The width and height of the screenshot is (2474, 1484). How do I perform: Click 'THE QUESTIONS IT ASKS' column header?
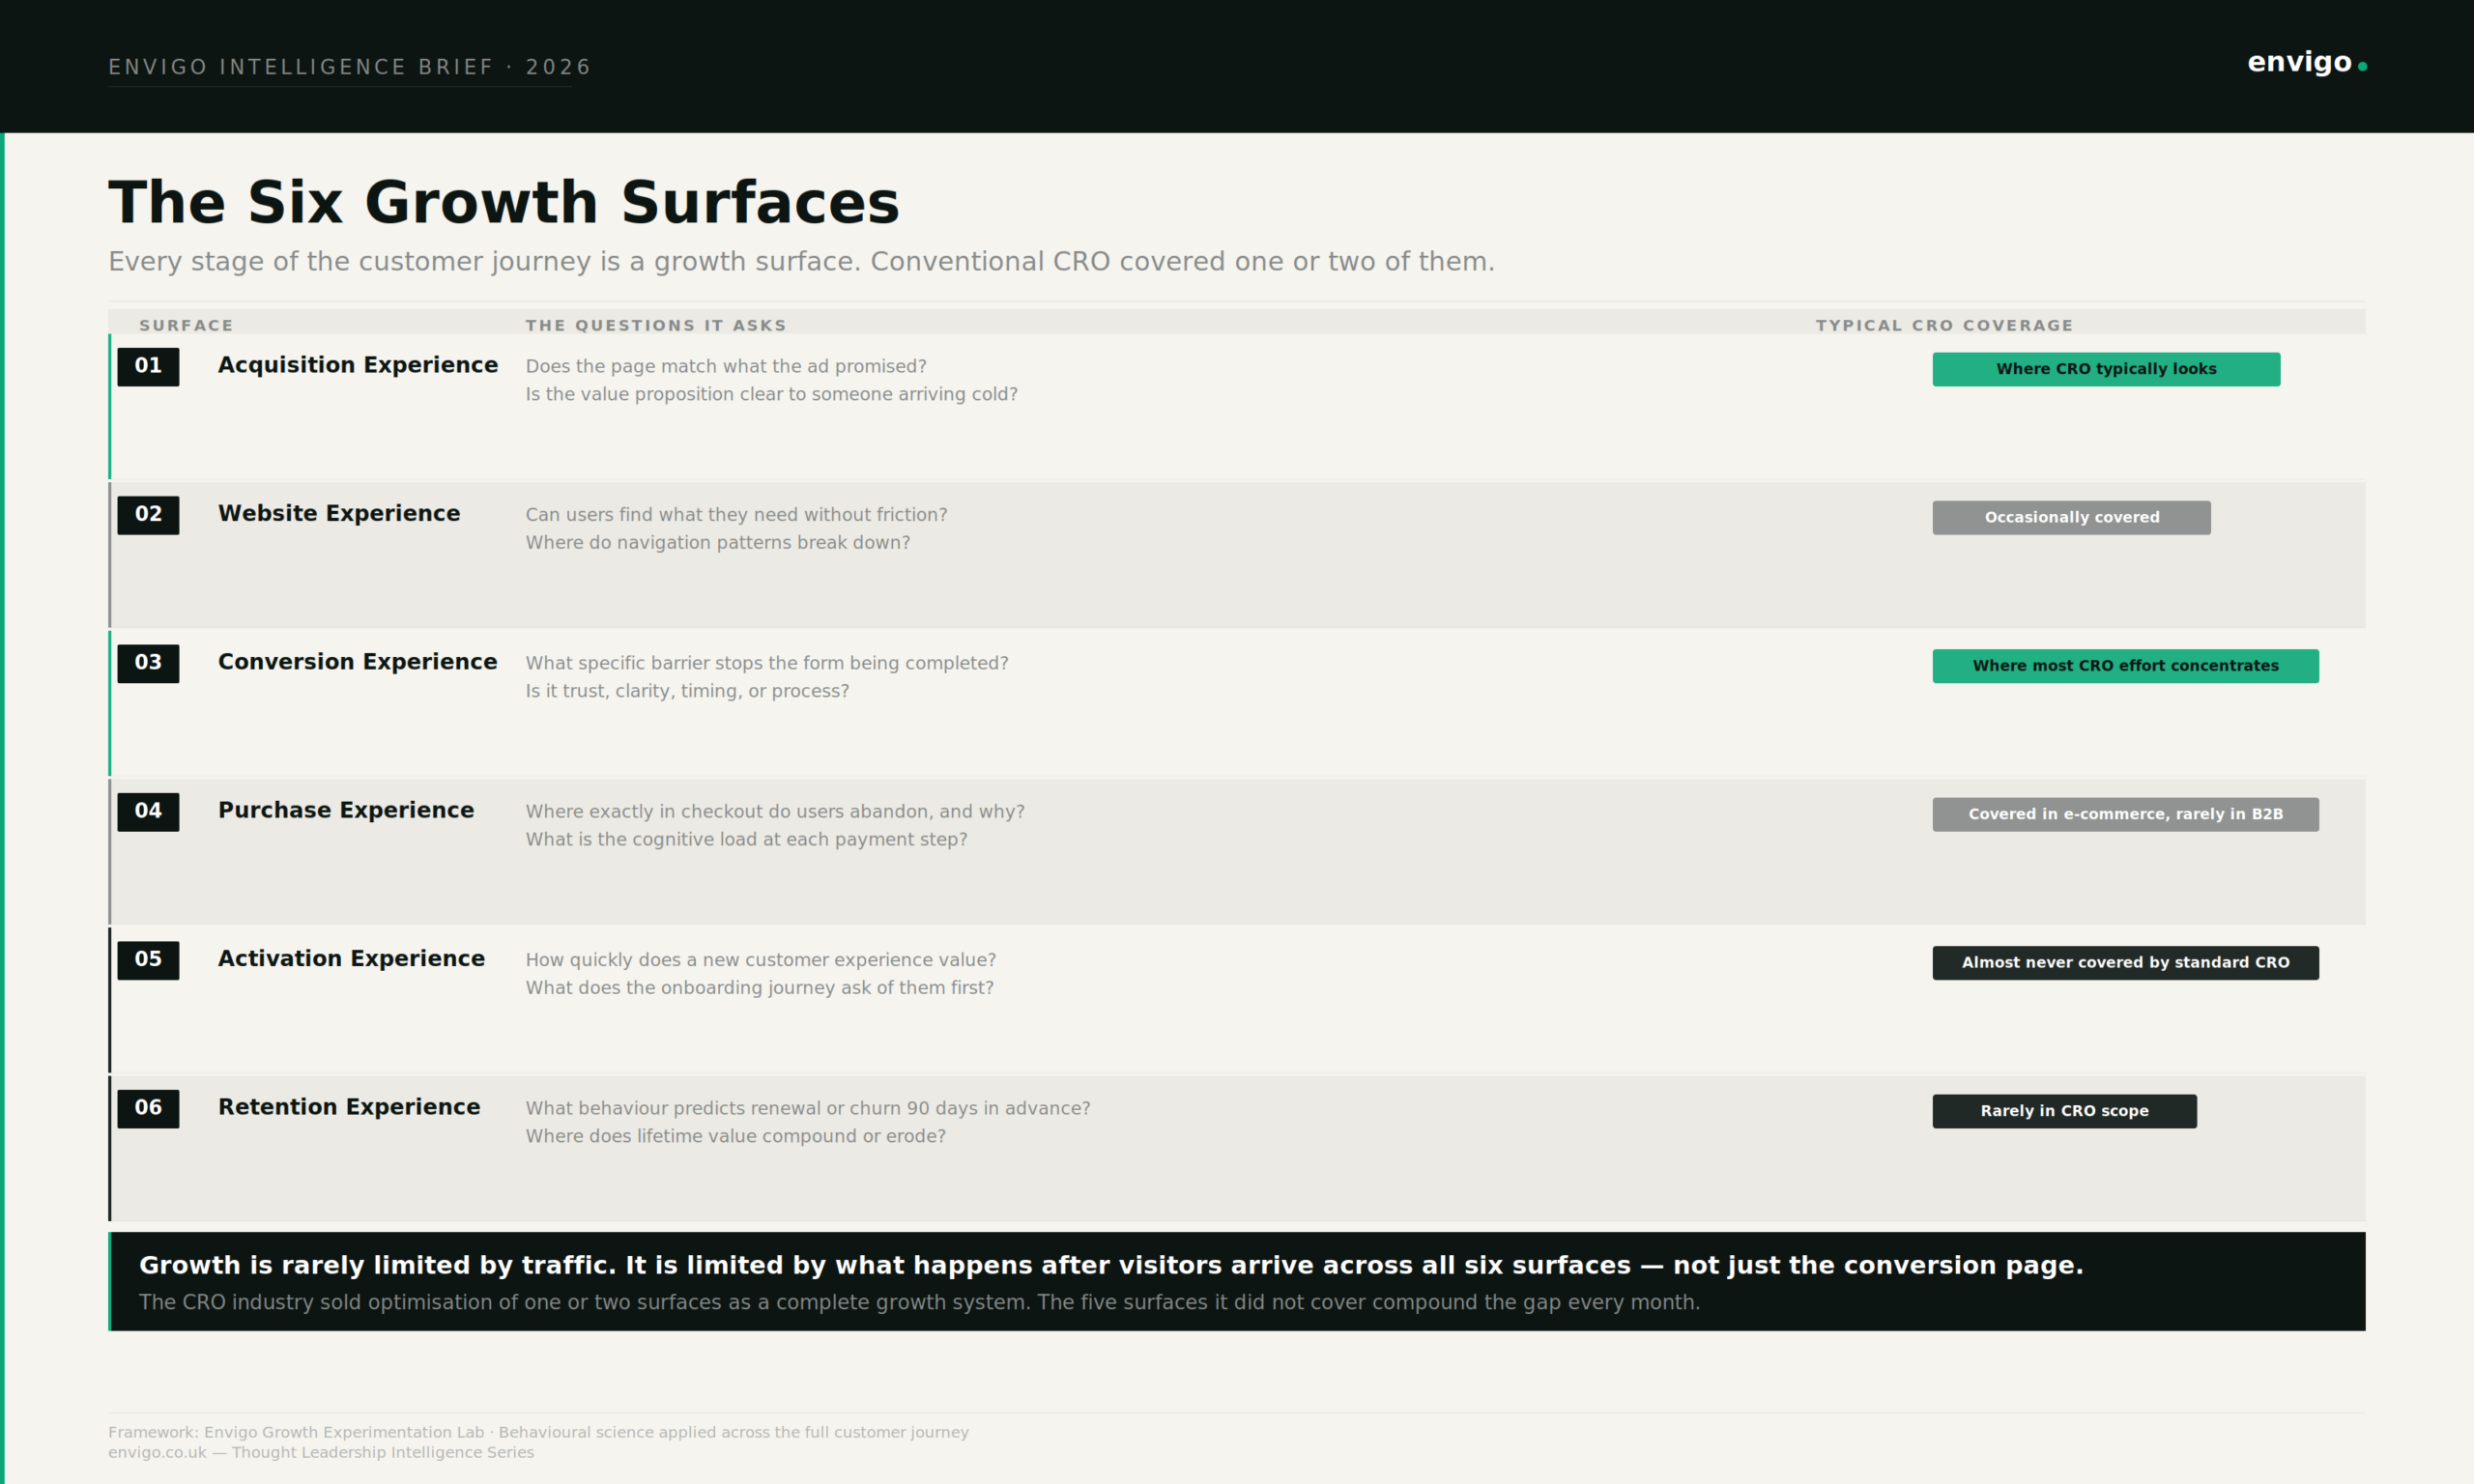click(656, 325)
